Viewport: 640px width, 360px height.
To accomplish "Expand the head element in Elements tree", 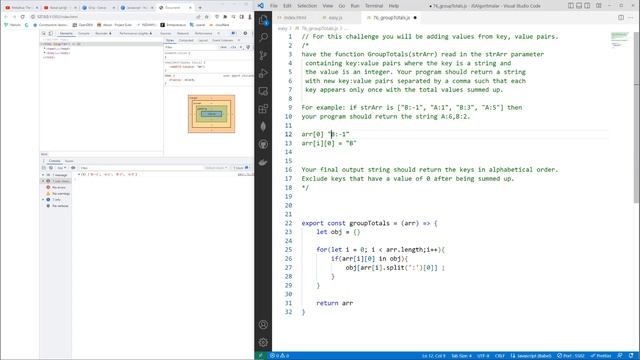I will pyautogui.click(x=44, y=49).
